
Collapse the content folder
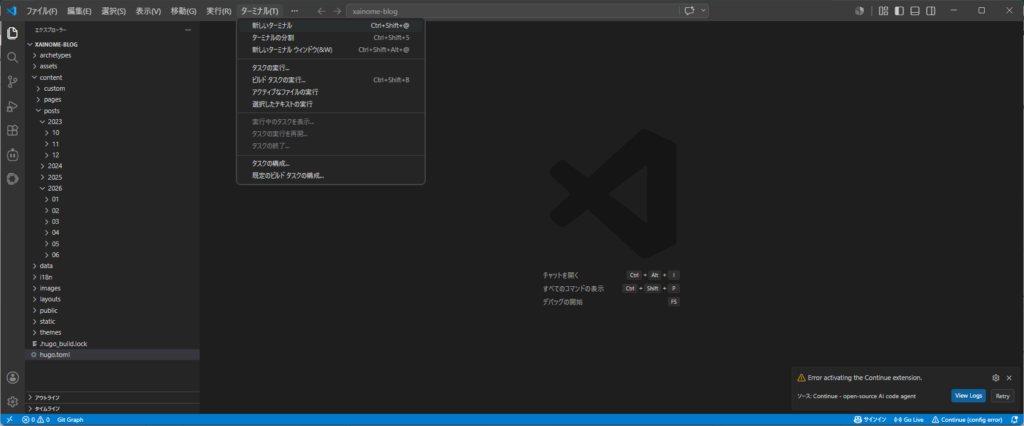click(x=112, y=77)
